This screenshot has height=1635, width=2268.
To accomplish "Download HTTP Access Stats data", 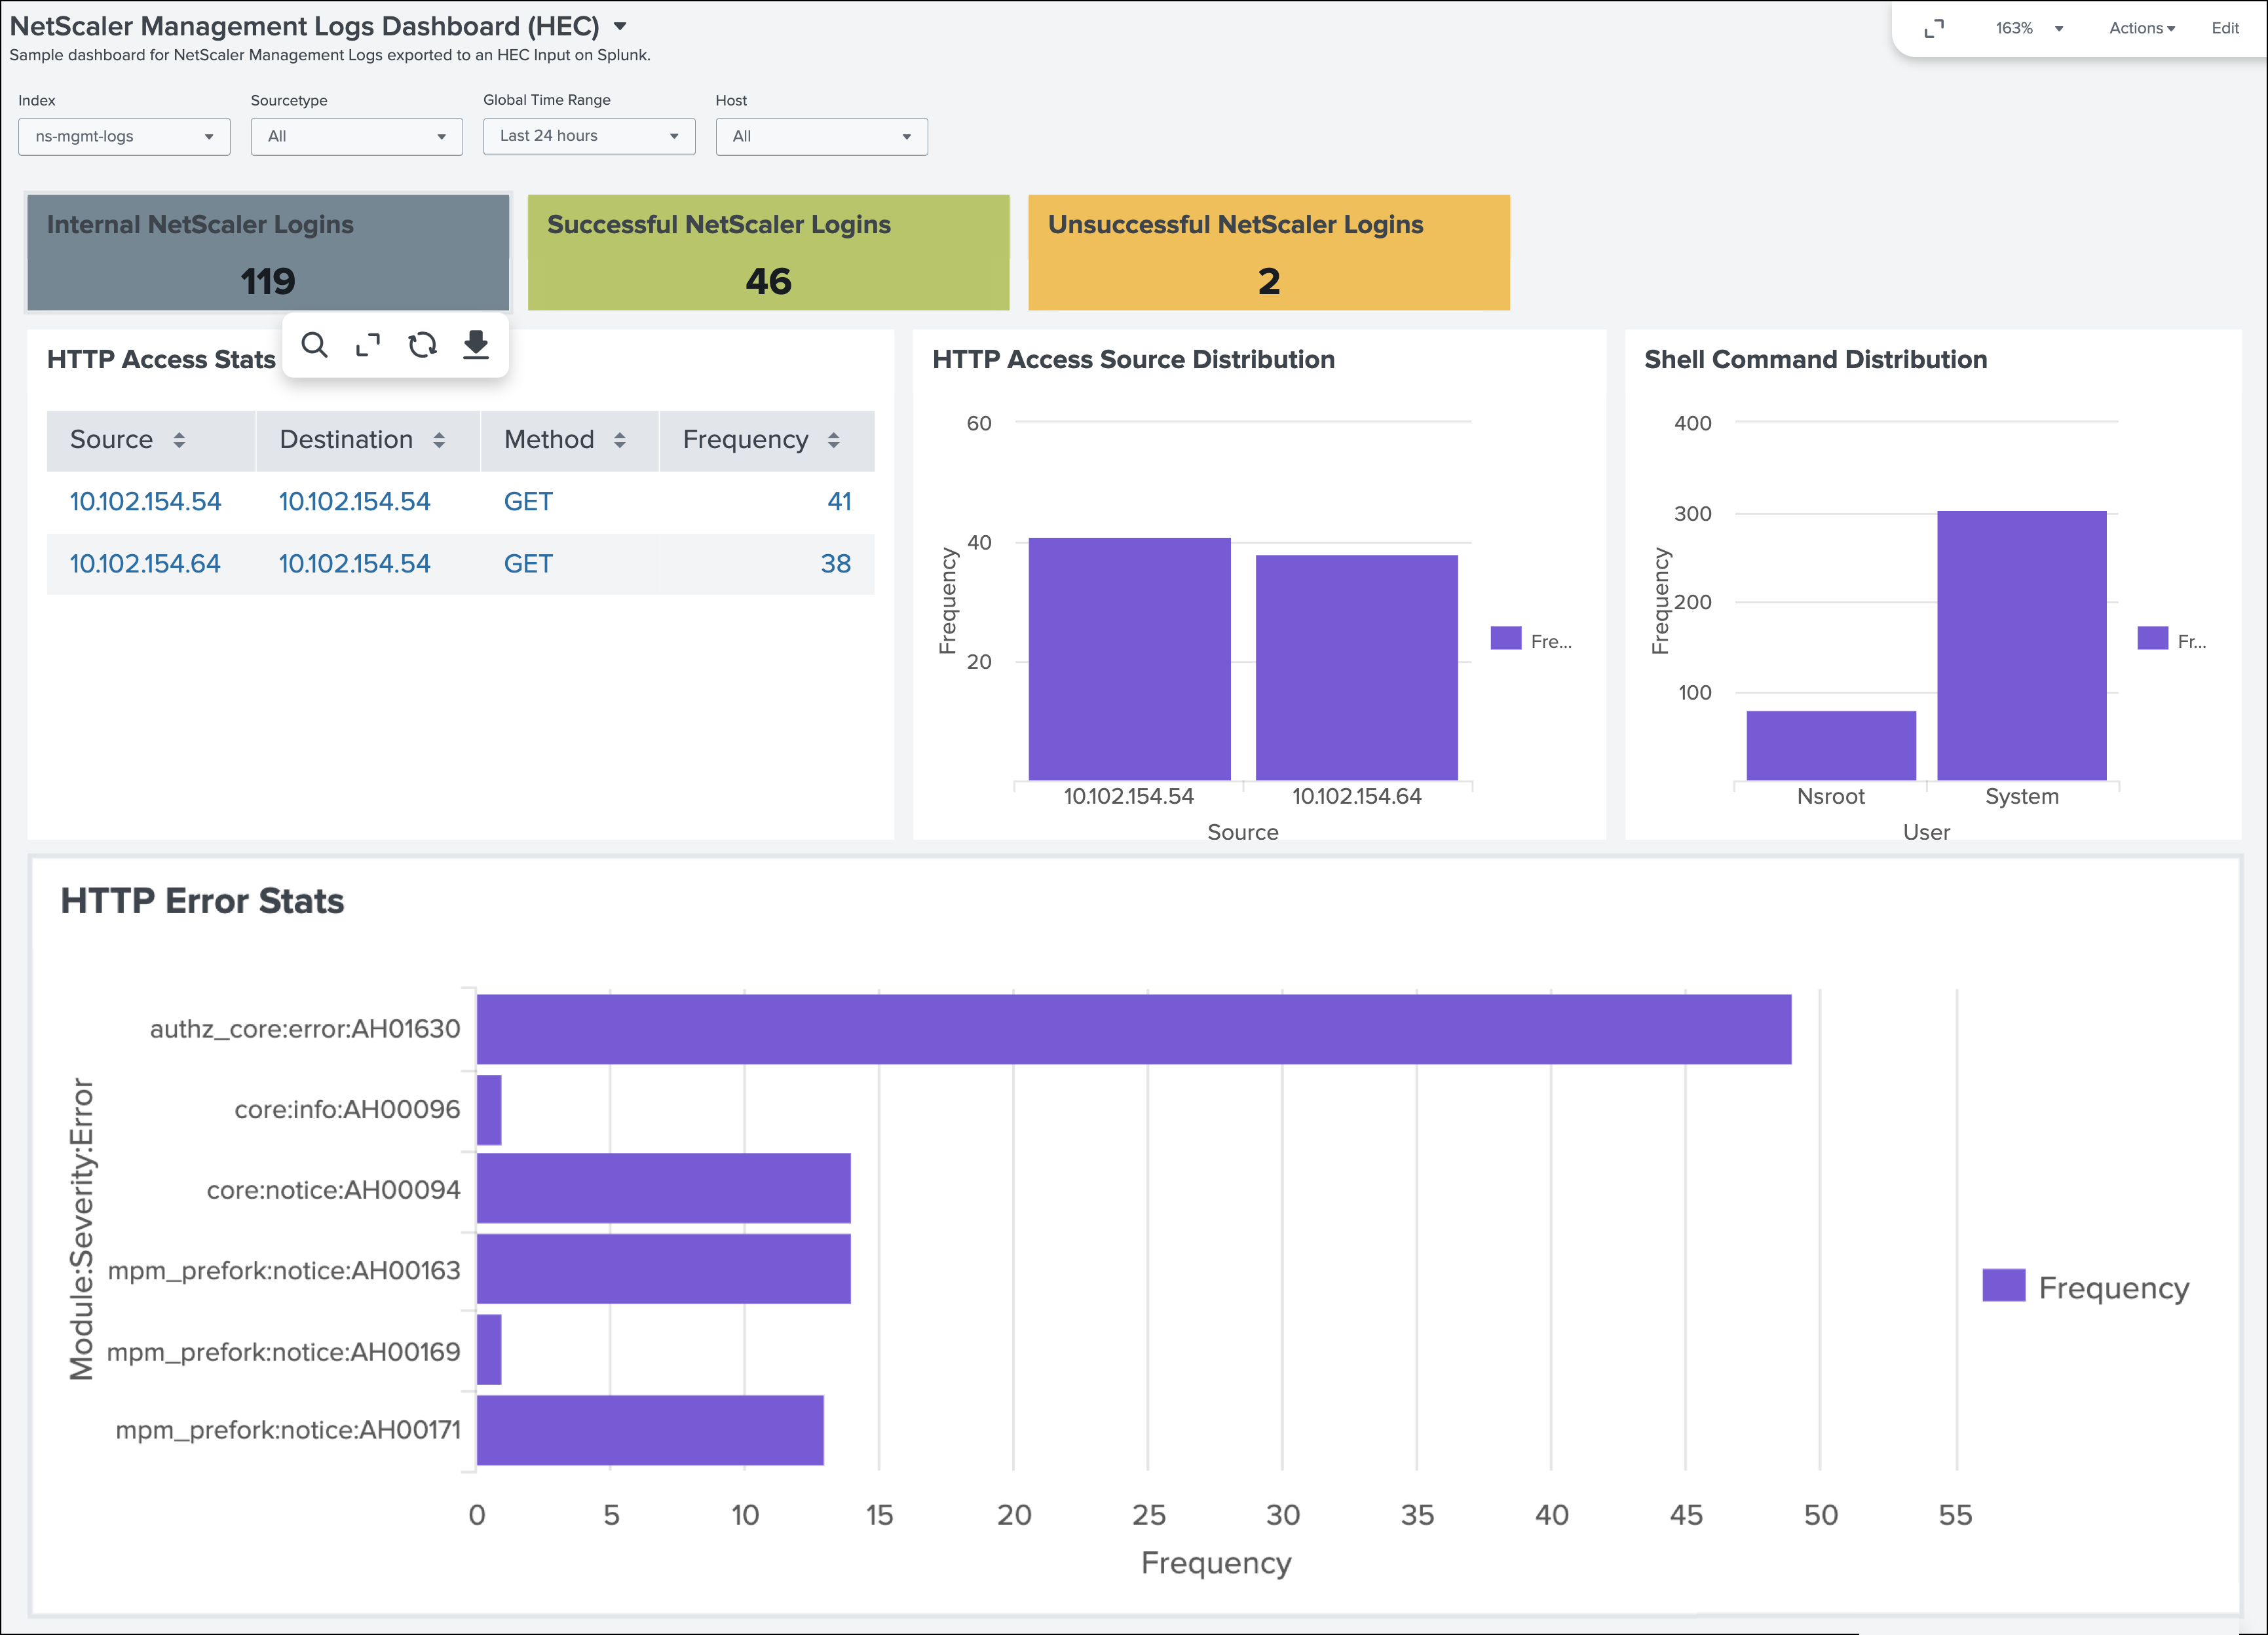I will (x=476, y=345).
